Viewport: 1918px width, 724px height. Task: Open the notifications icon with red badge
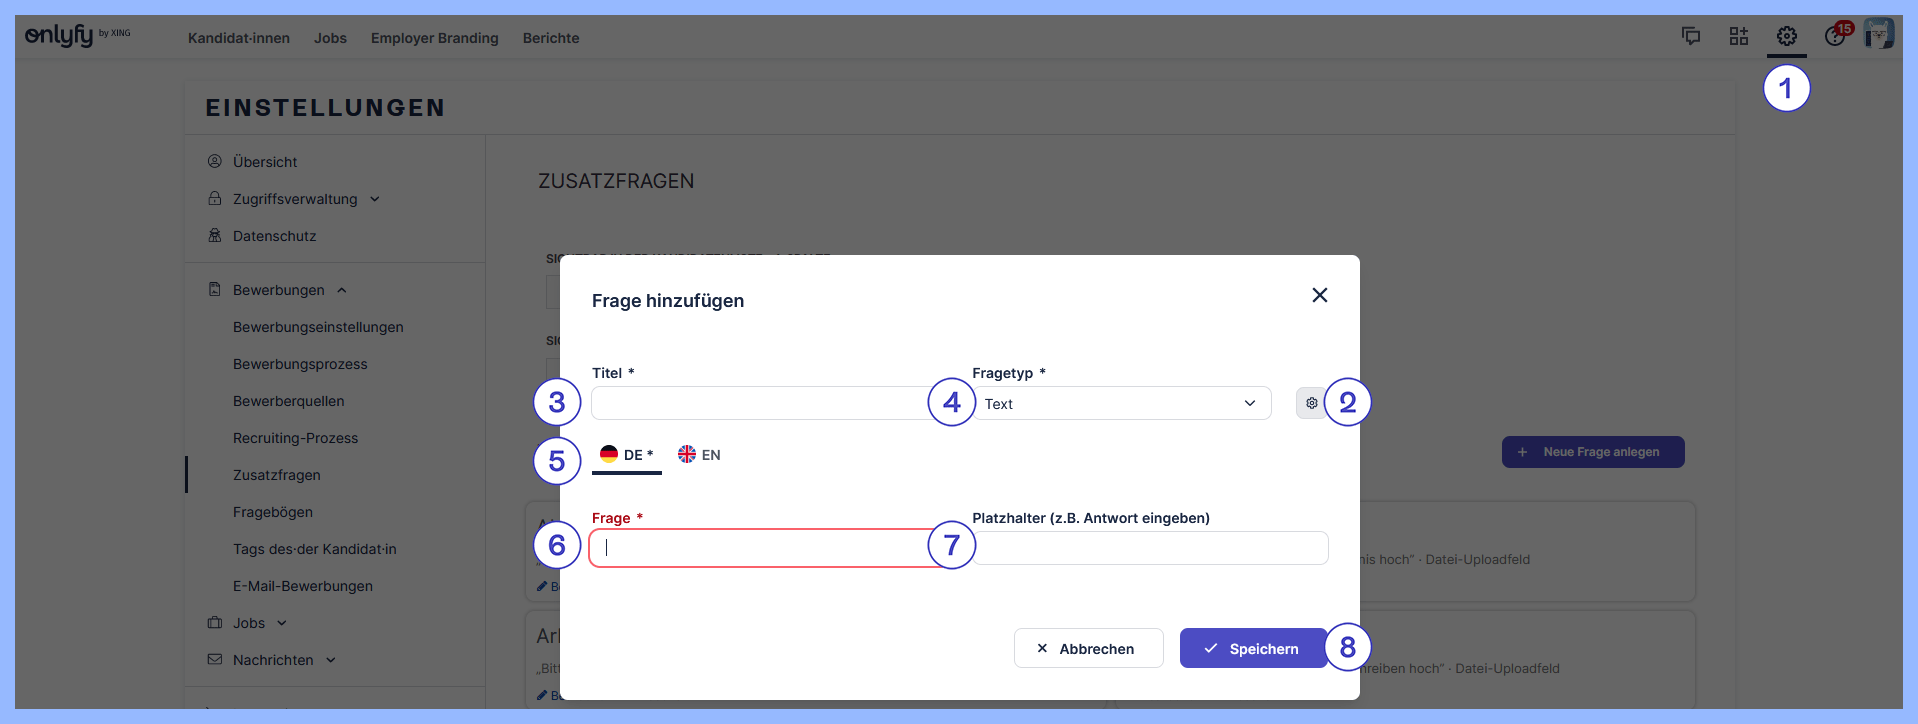click(x=1835, y=36)
